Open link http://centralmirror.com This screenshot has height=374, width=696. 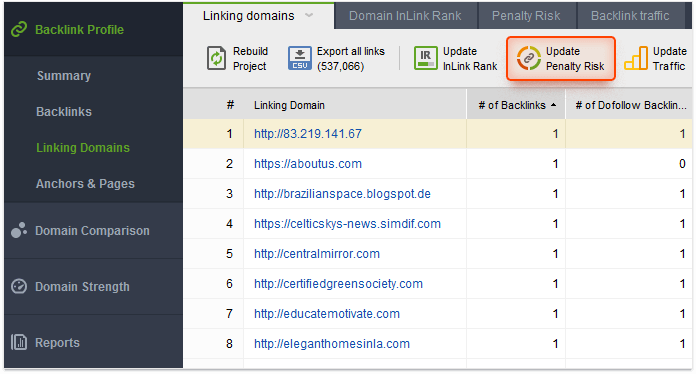[x=317, y=254]
